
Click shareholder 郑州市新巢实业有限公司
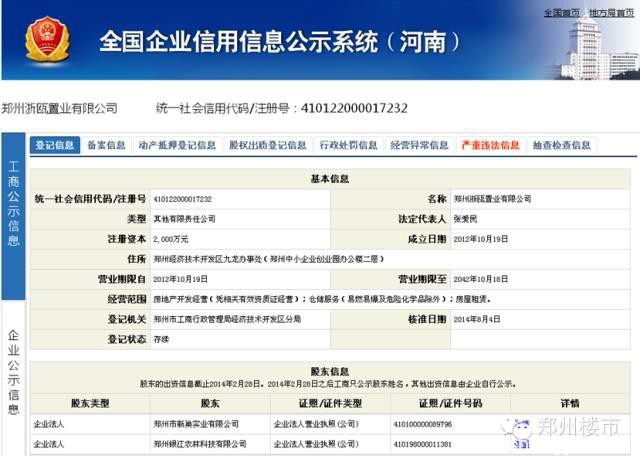click(196, 424)
